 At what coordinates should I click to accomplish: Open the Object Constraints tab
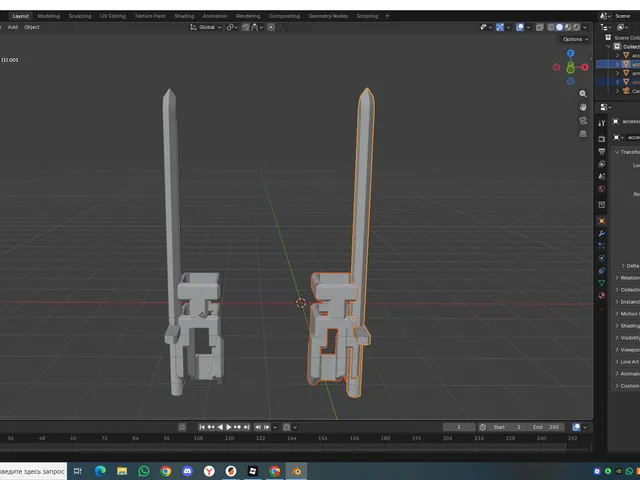tap(602, 271)
